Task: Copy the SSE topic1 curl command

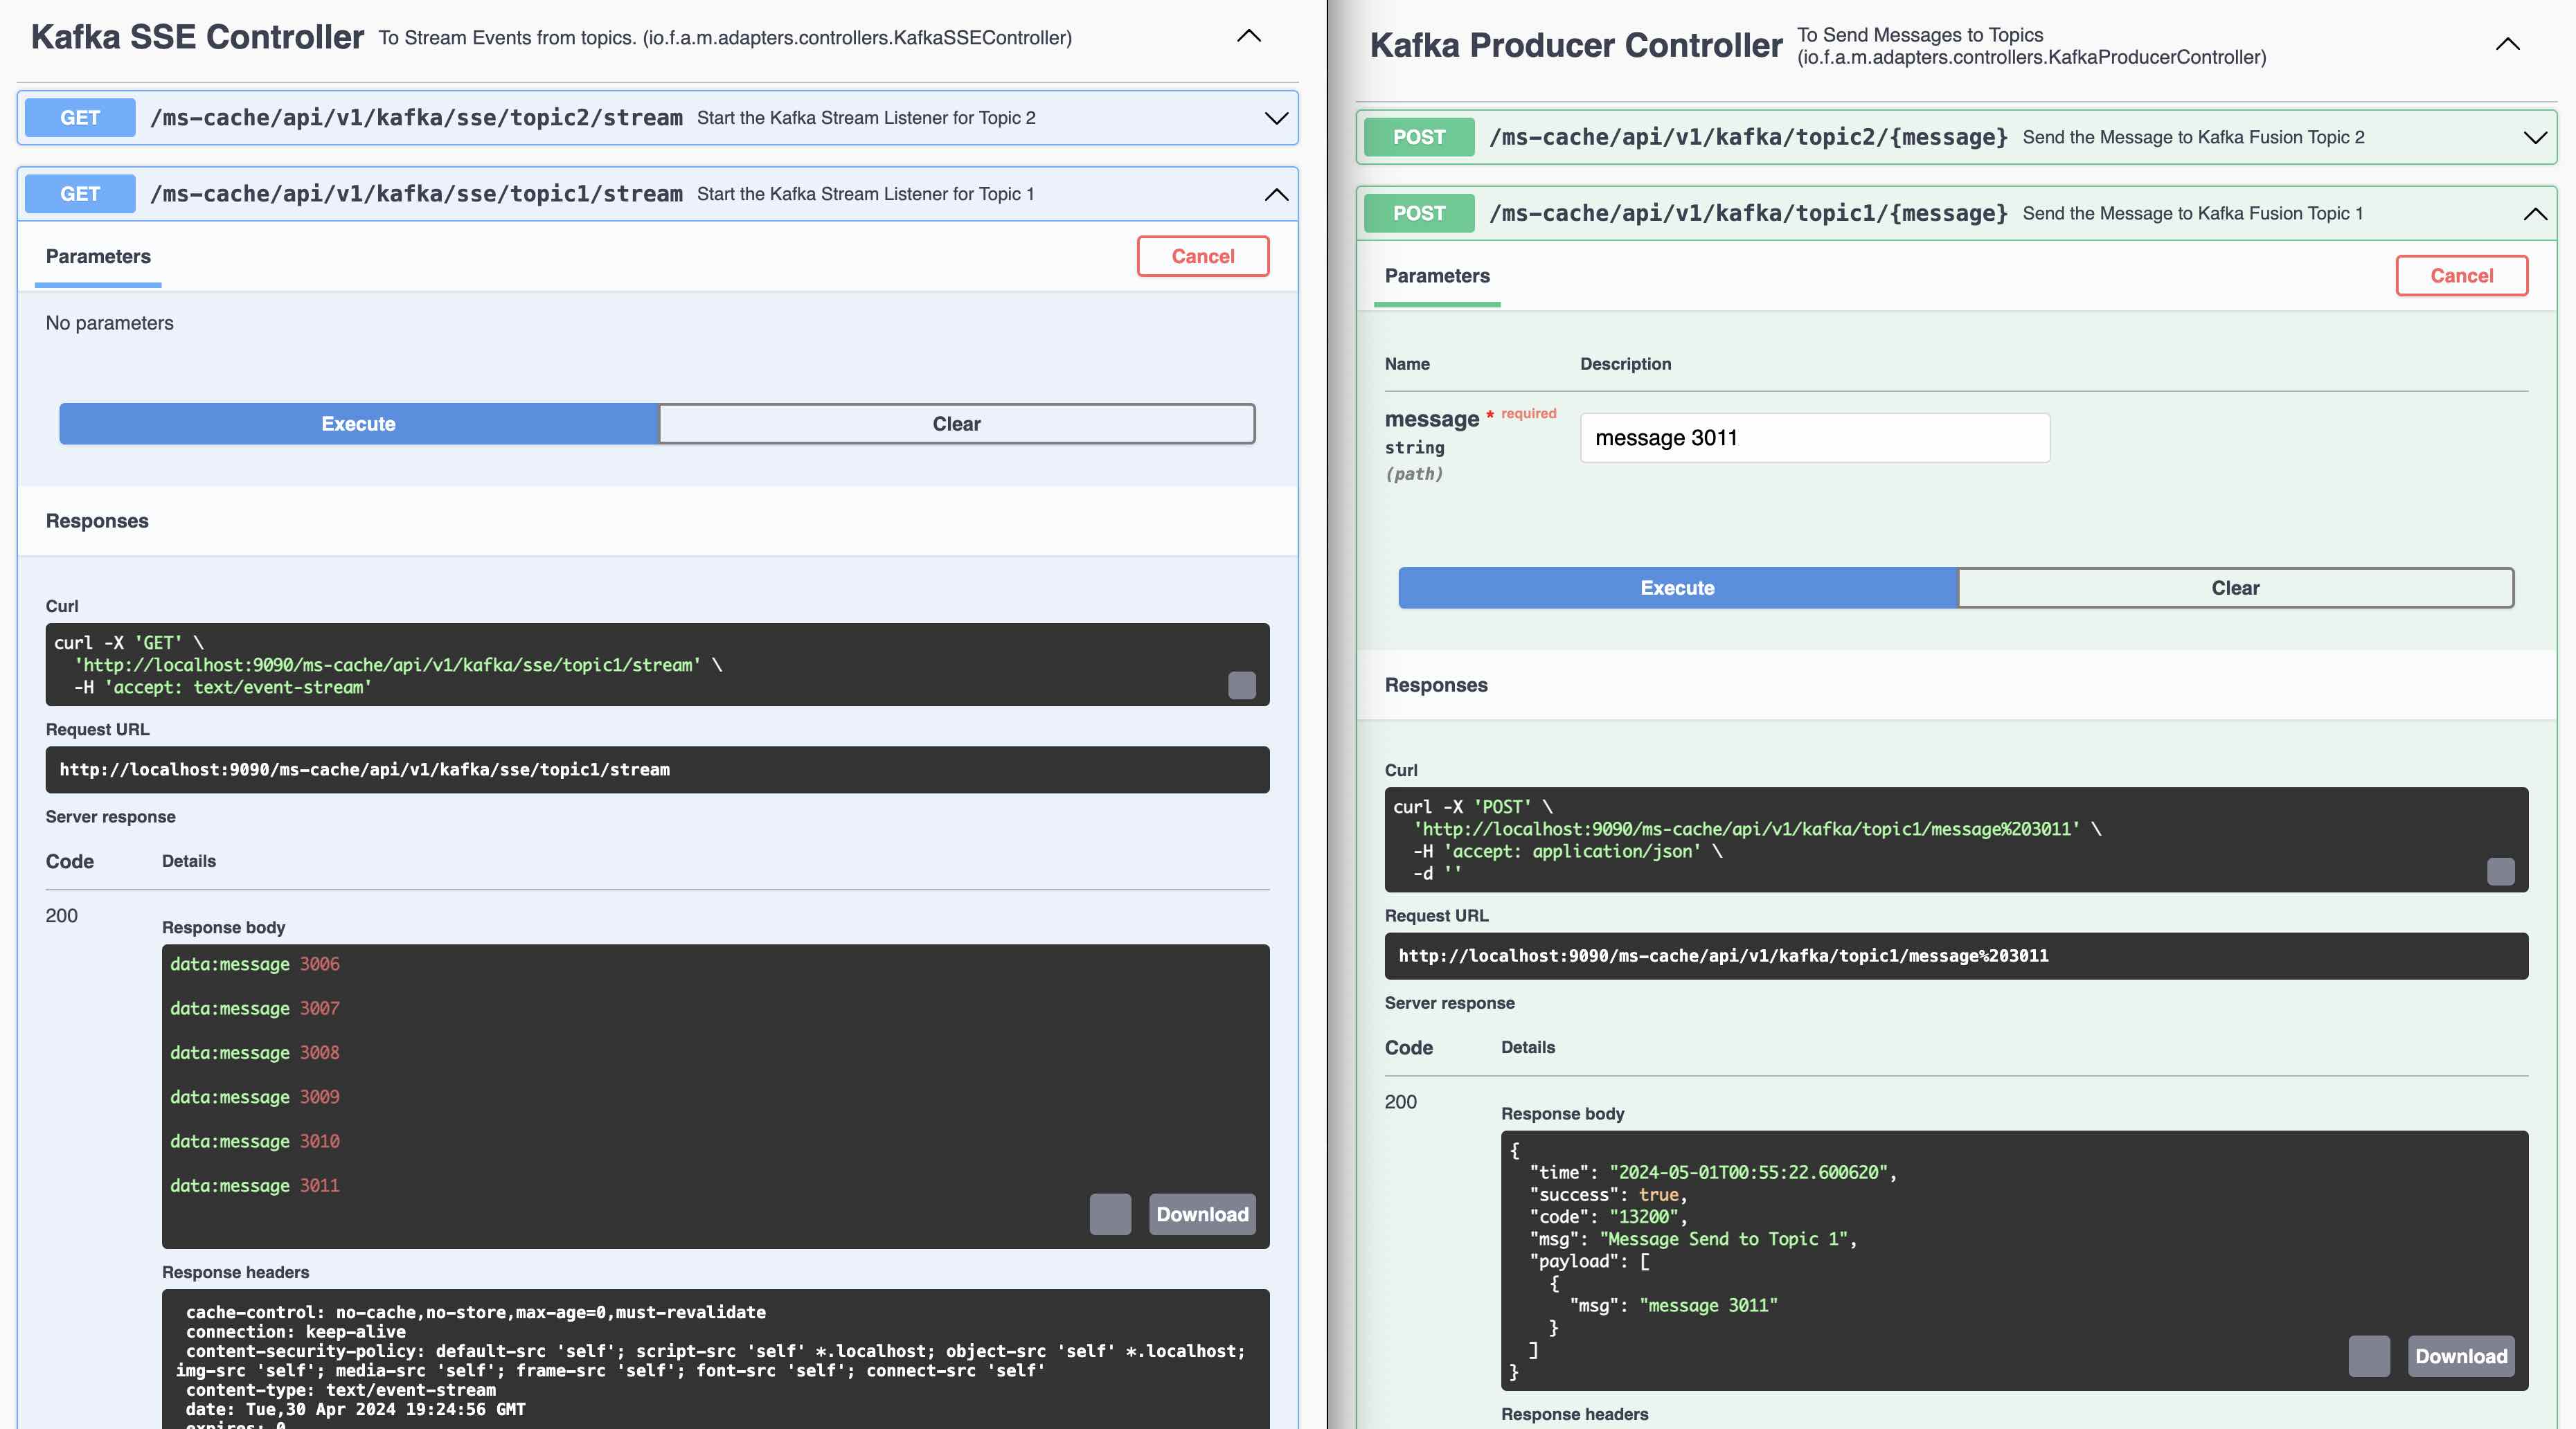Action: click(x=1241, y=685)
